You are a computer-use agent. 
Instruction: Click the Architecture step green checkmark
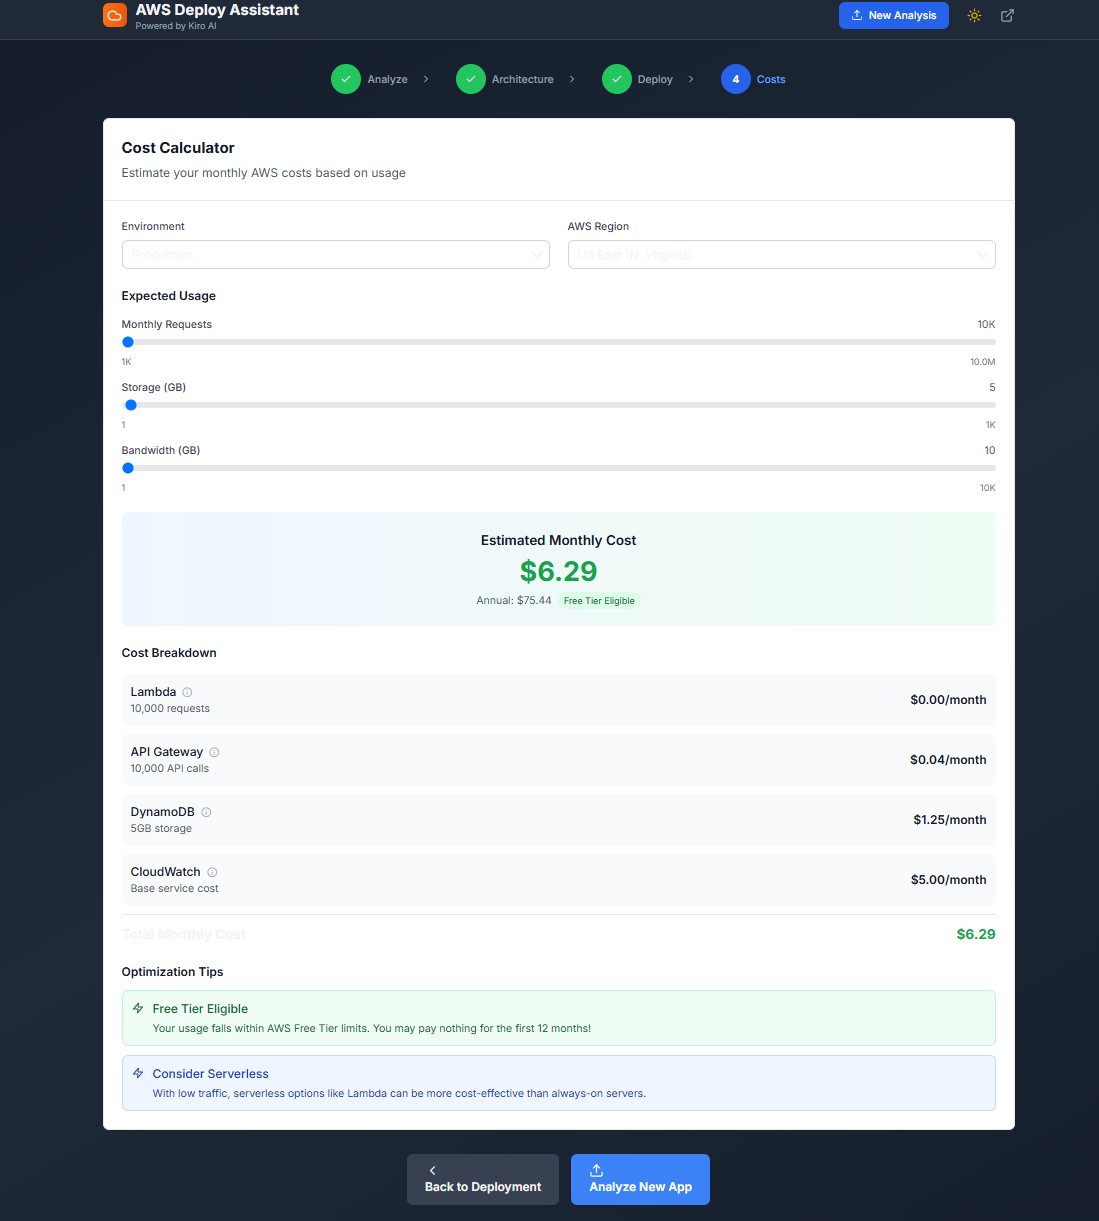pos(471,79)
